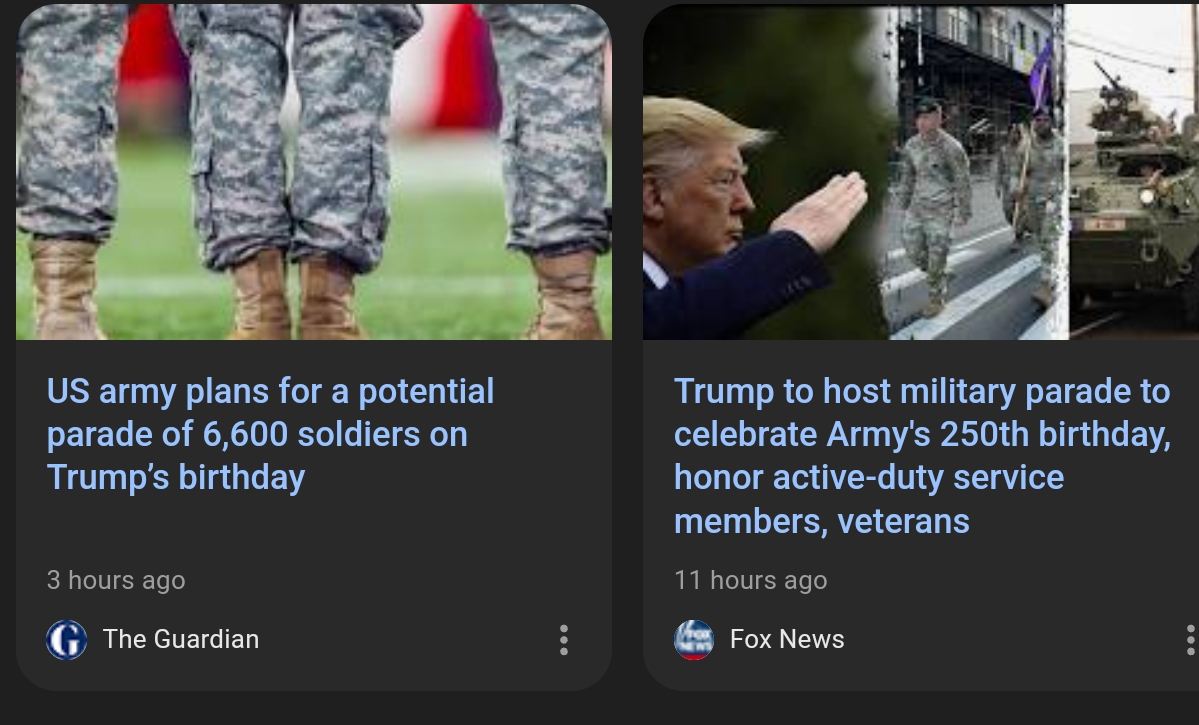Click the "3 hours ago" timestamp
Screen dimensions: 1199x725
point(116,580)
